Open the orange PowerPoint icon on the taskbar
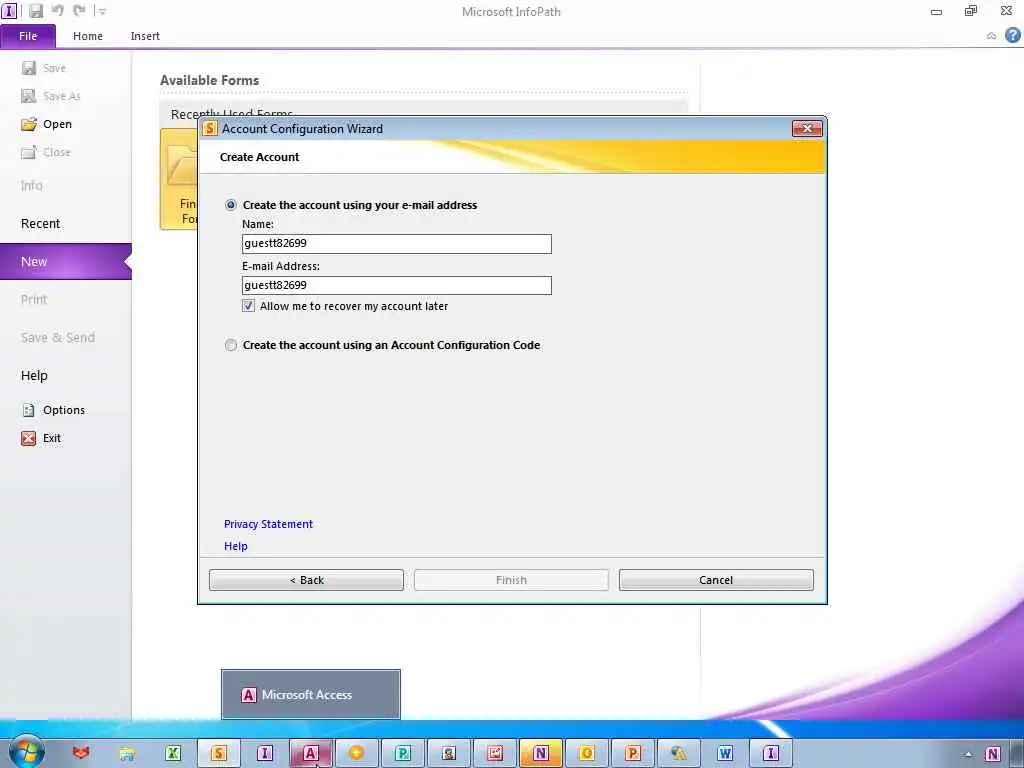Image resolution: width=1024 pixels, height=768 pixels. click(x=633, y=753)
